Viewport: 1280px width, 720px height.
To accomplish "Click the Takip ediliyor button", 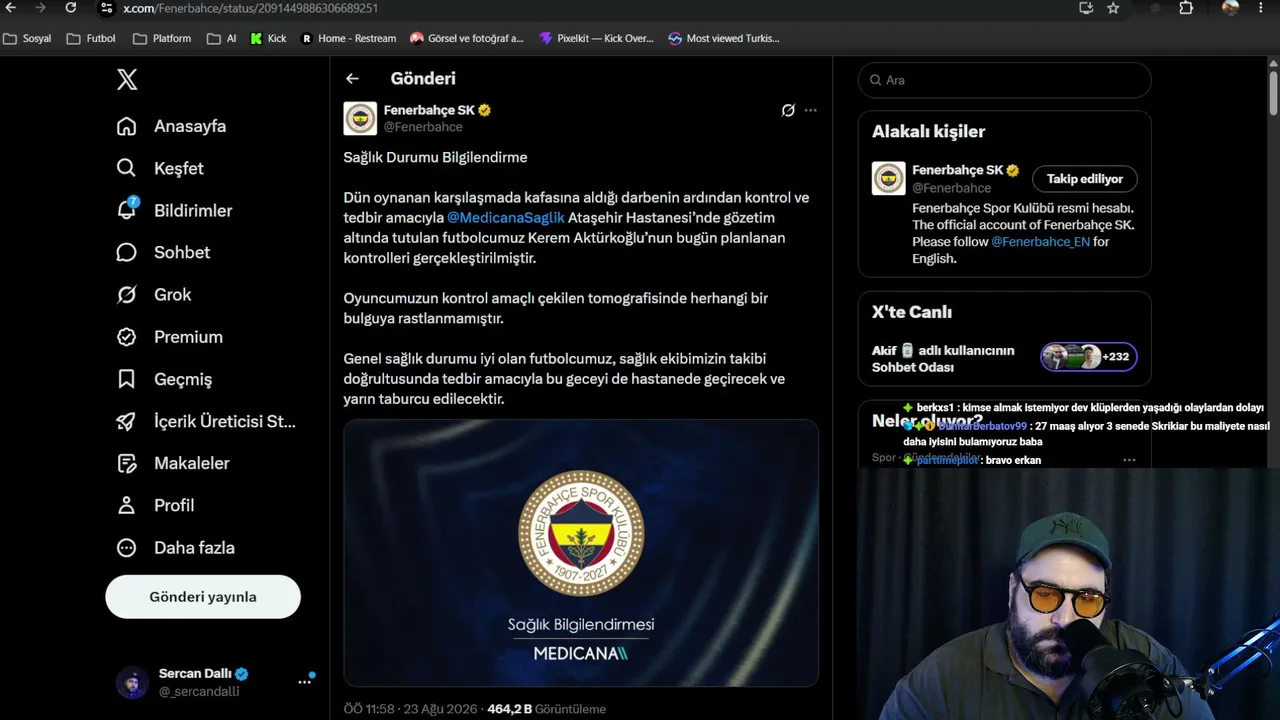I will click(1085, 179).
